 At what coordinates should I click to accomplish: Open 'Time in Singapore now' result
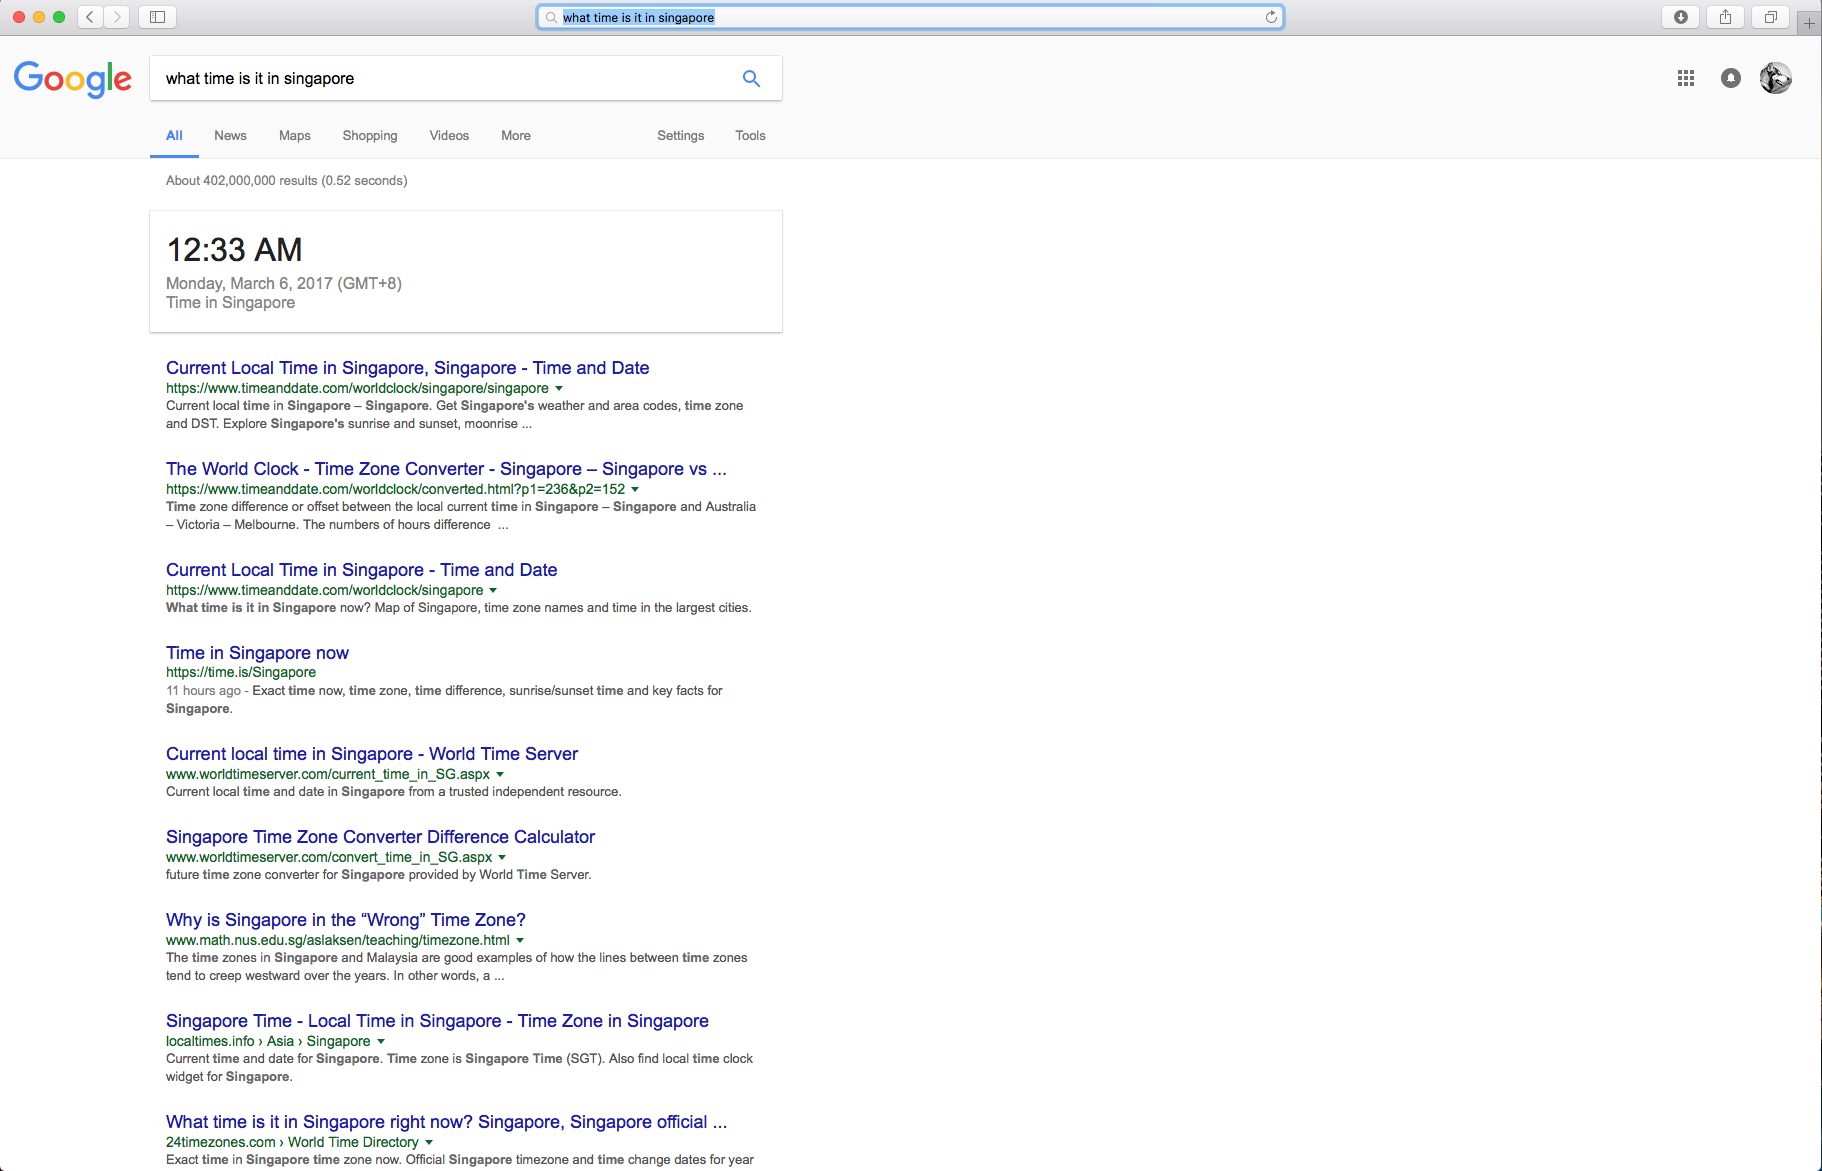tap(257, 653)
